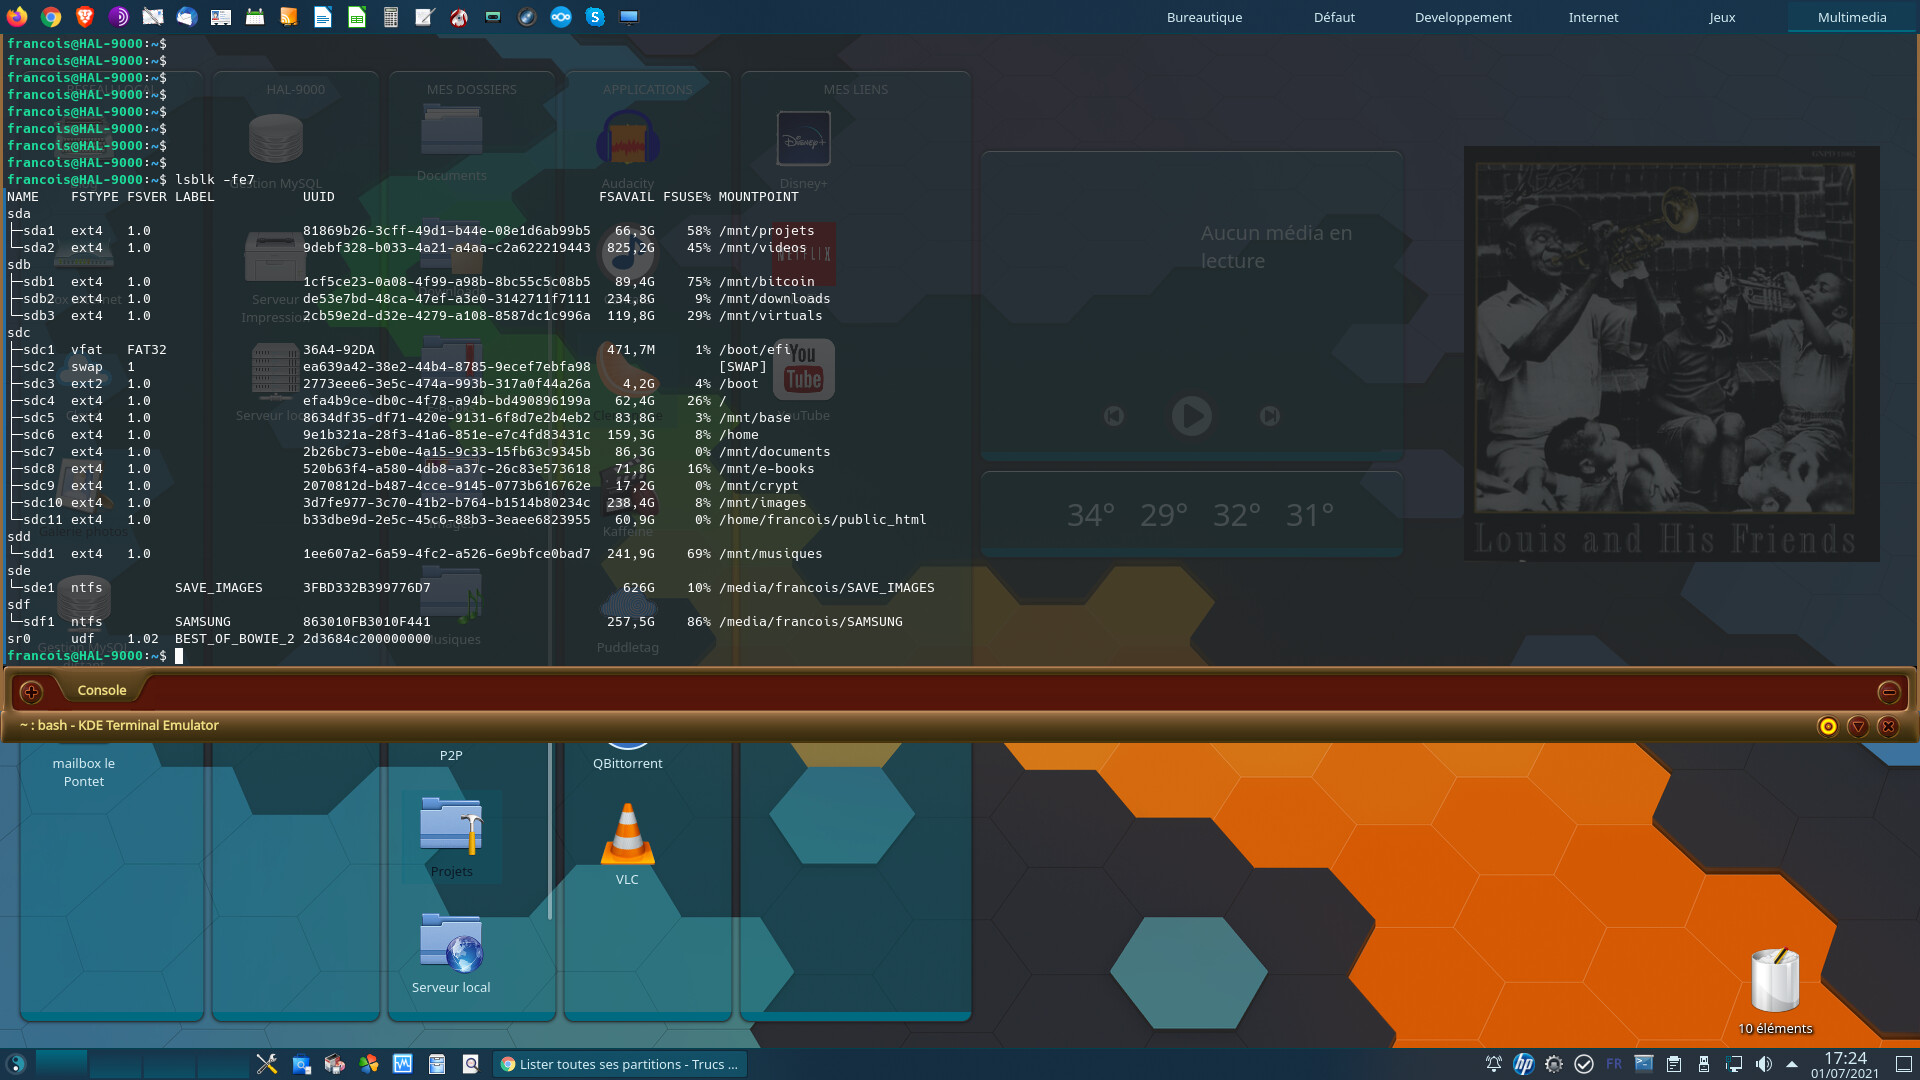1920x1080 pixels.
Task: Open Discover software store taskbar icon
Action: pyautogui.click(x=301, y=1064)
